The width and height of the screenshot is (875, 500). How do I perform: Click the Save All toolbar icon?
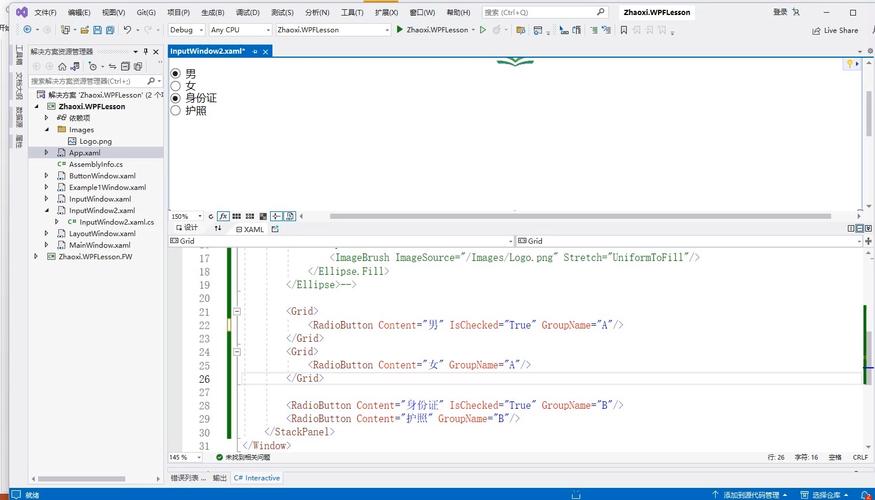click(x=110, y=30)
